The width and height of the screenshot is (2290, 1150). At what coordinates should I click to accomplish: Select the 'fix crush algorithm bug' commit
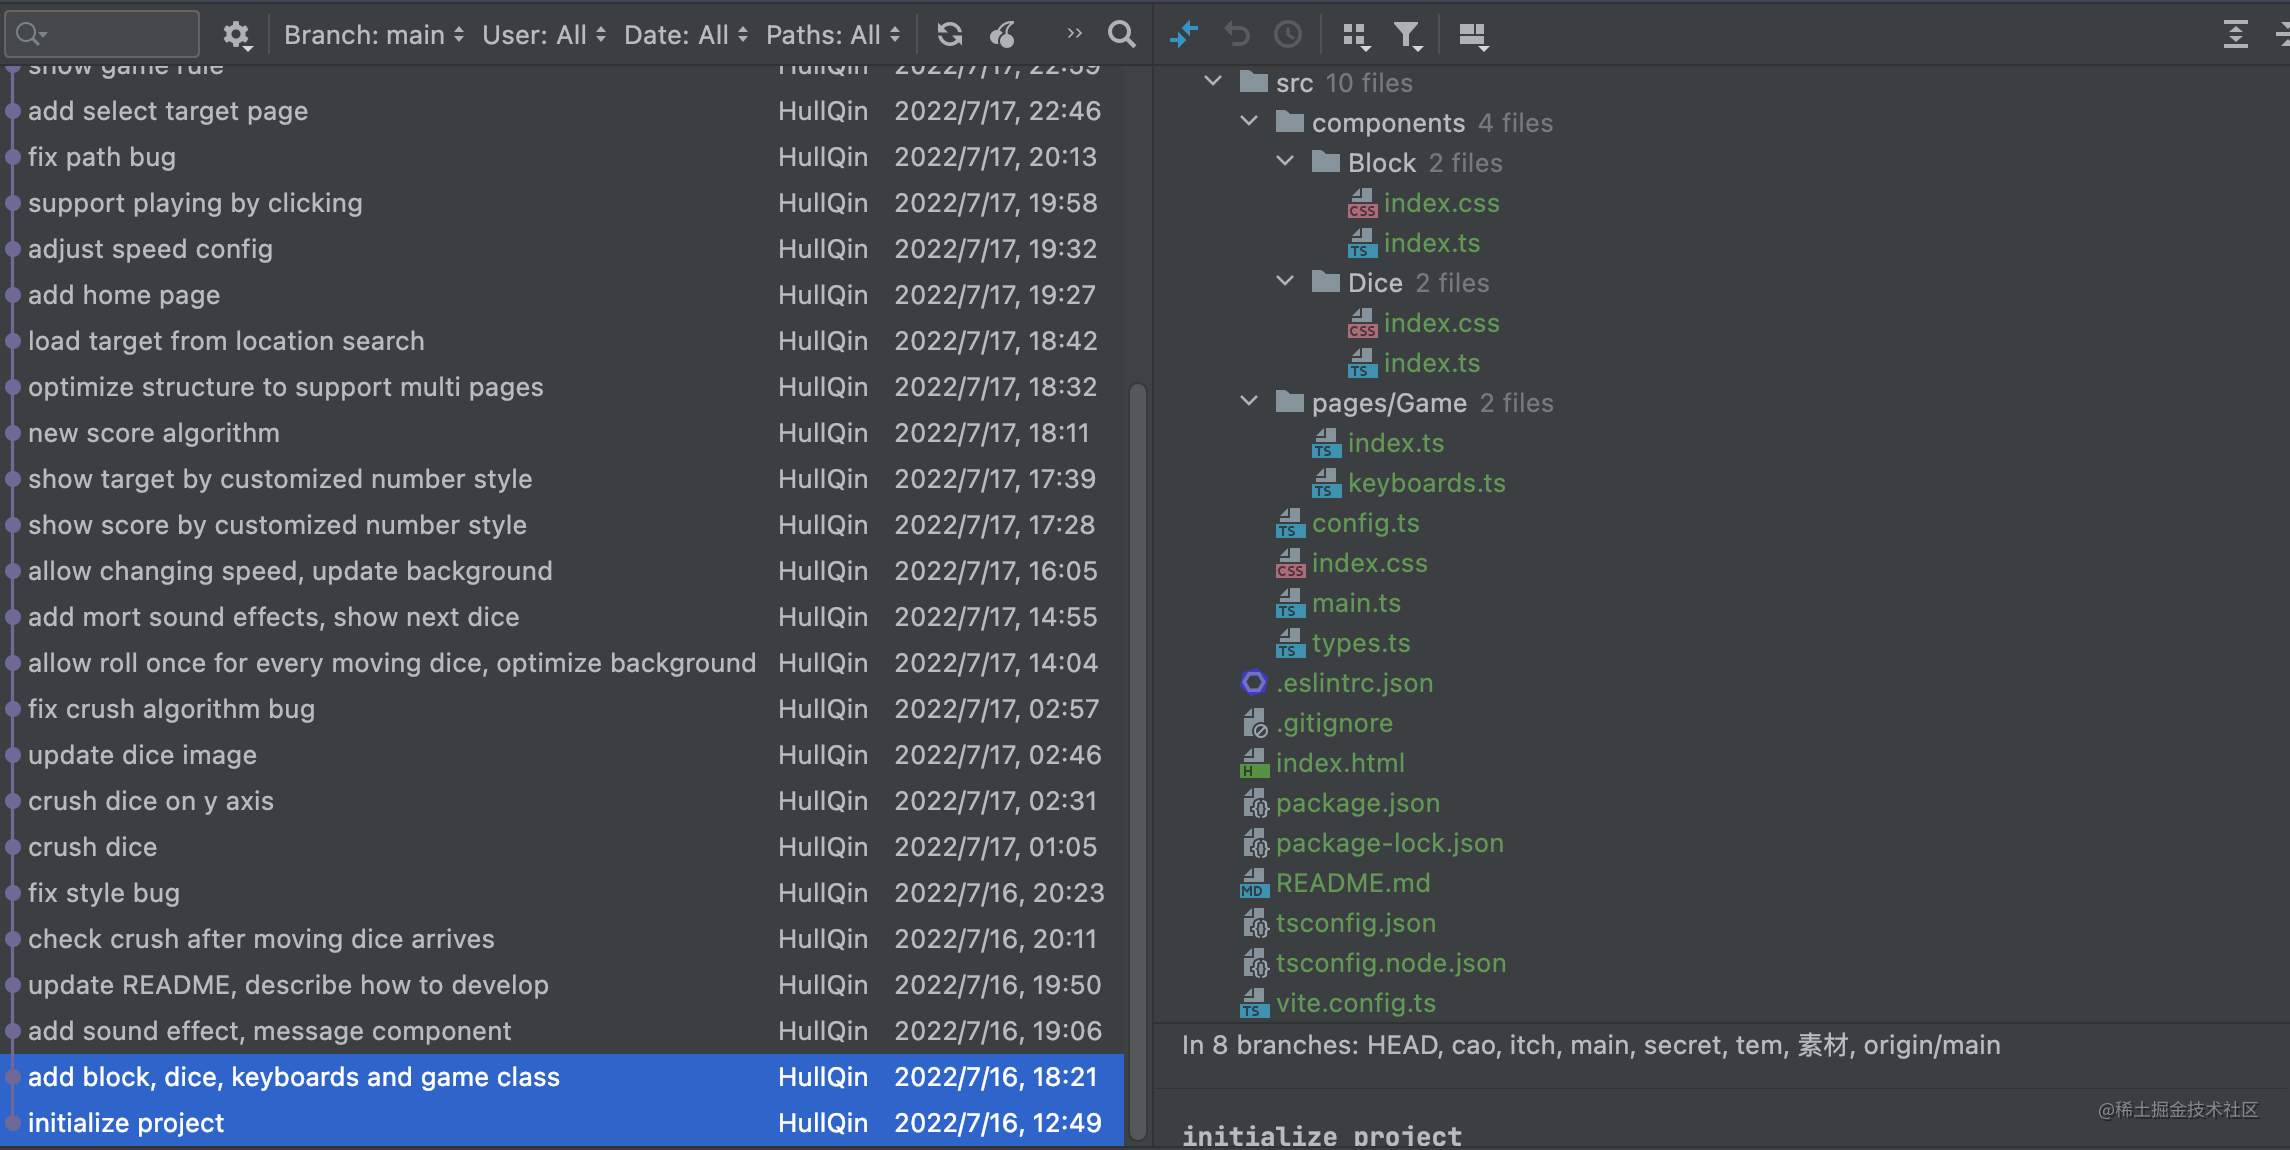click(x=171, y=709)
